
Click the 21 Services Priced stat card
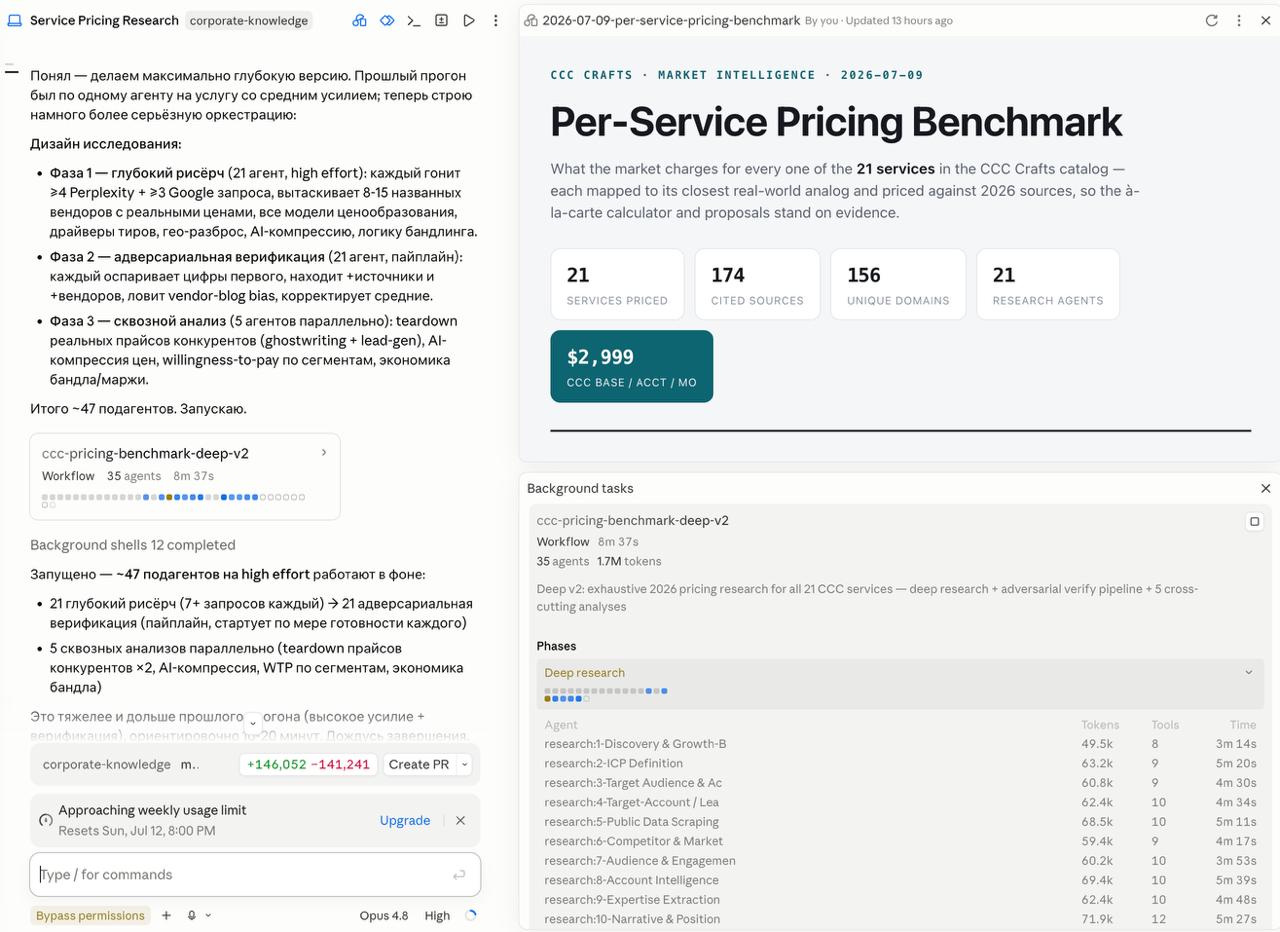pos(617,284)
